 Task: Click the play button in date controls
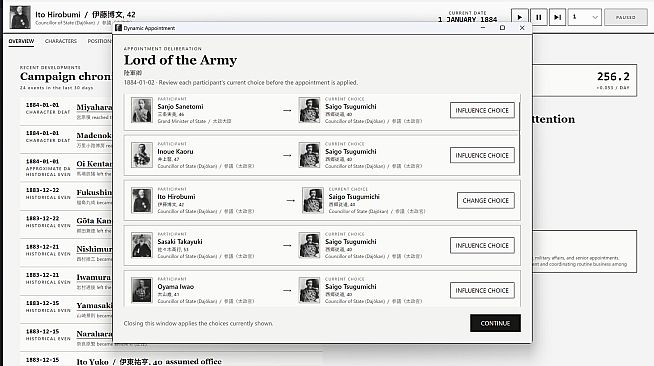[520, 17]
